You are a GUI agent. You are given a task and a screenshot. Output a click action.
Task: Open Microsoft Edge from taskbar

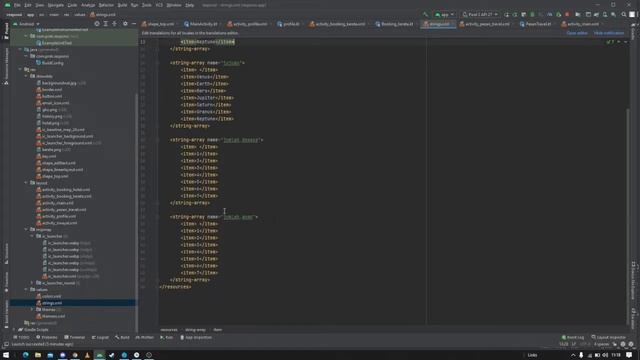click(x=25, y=355)
